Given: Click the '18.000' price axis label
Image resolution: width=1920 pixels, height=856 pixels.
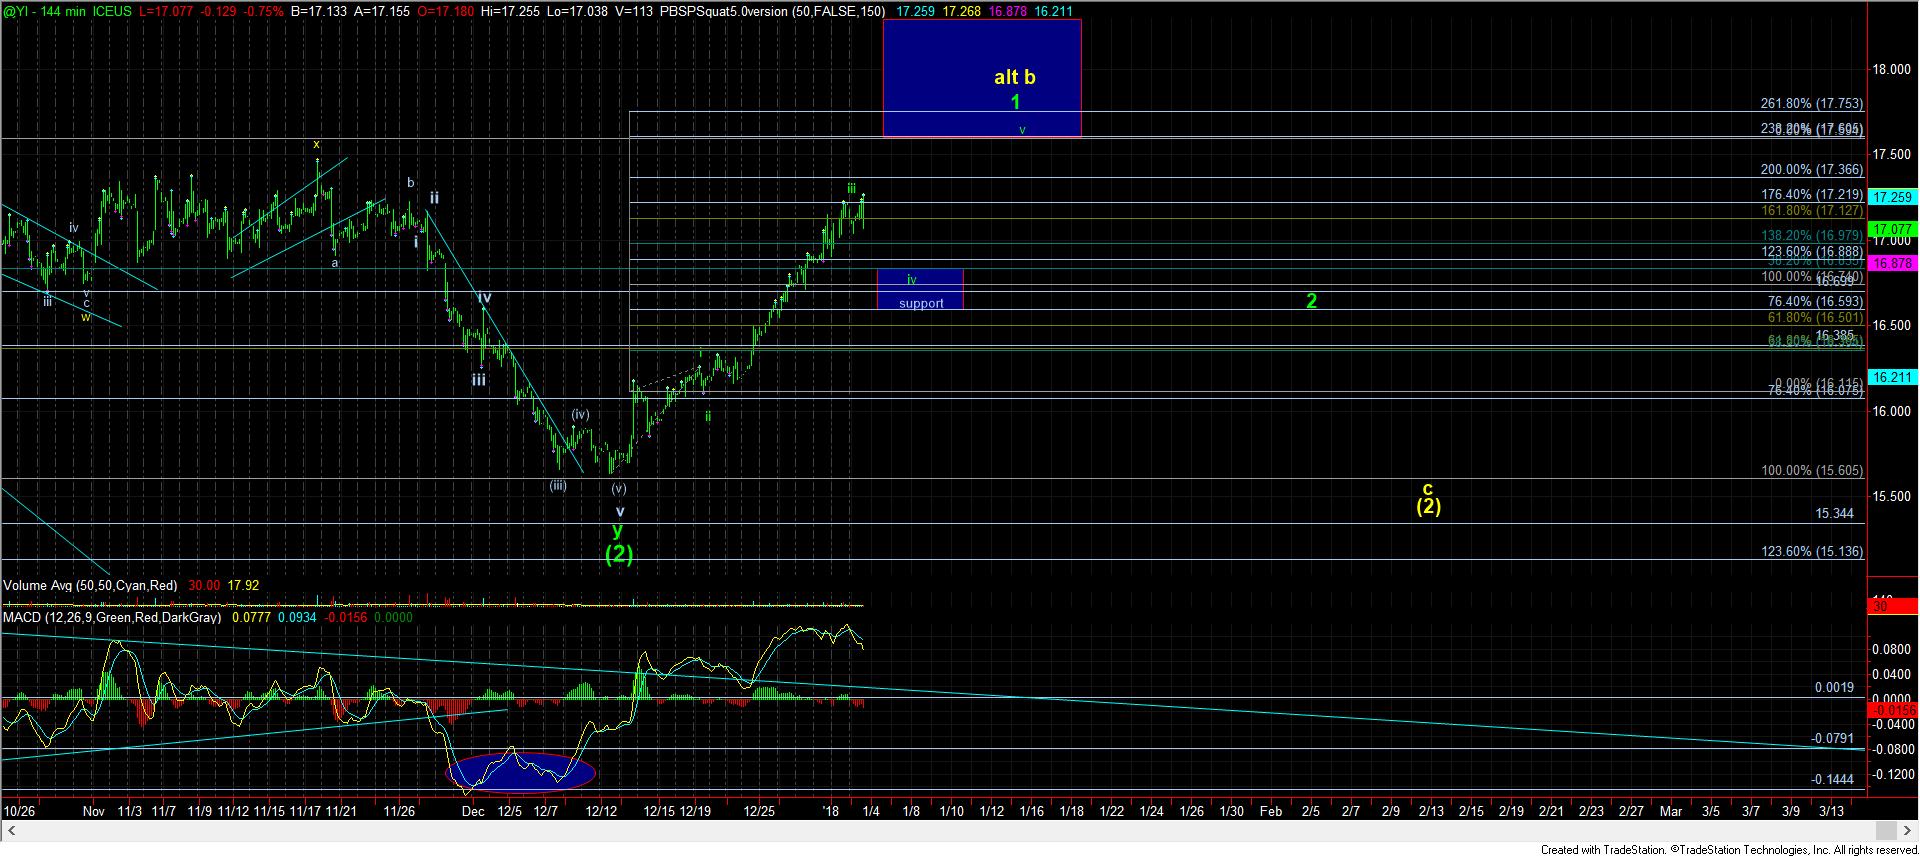Looking at the screenshot, I should click(x=1893, y=70).
